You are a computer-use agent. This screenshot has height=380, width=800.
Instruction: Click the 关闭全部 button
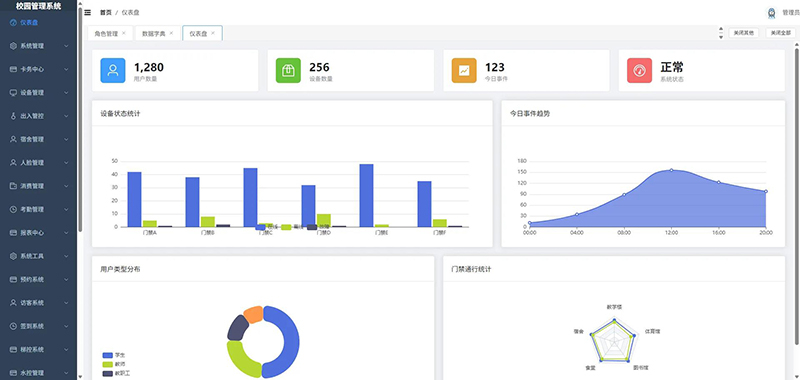click(781, 33)
